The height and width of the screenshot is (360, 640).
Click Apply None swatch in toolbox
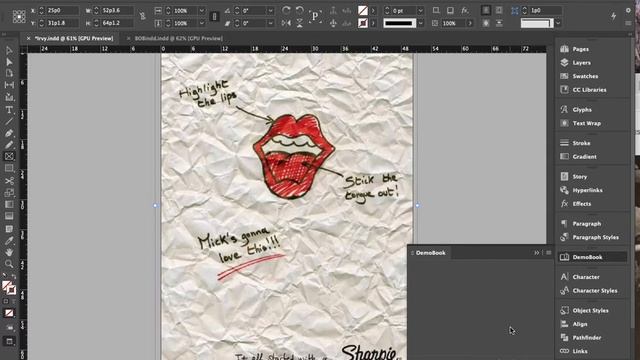pos(9,313)
